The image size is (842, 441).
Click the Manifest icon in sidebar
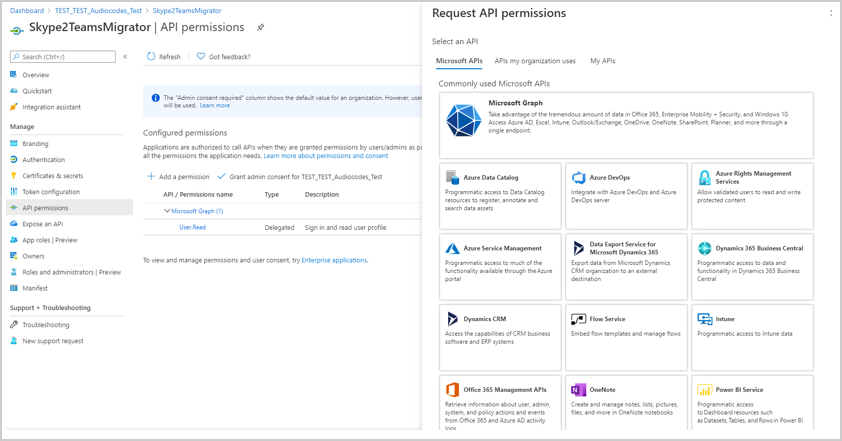pyautogui.click(x=14, y=288)
